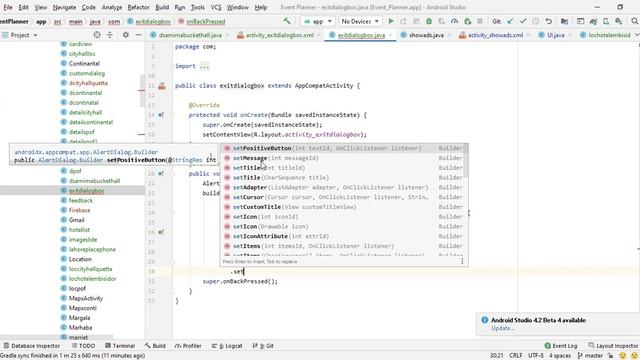
Task: Switch to the dsamimabuckethall.java tab
Action: (190, 35)
